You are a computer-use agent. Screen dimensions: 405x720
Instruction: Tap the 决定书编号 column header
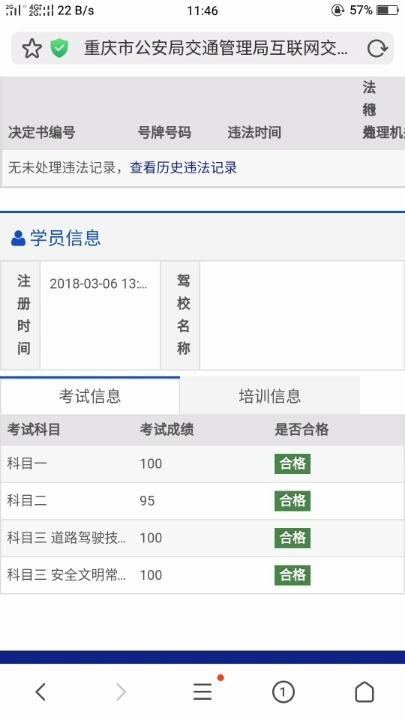[41, 133]
